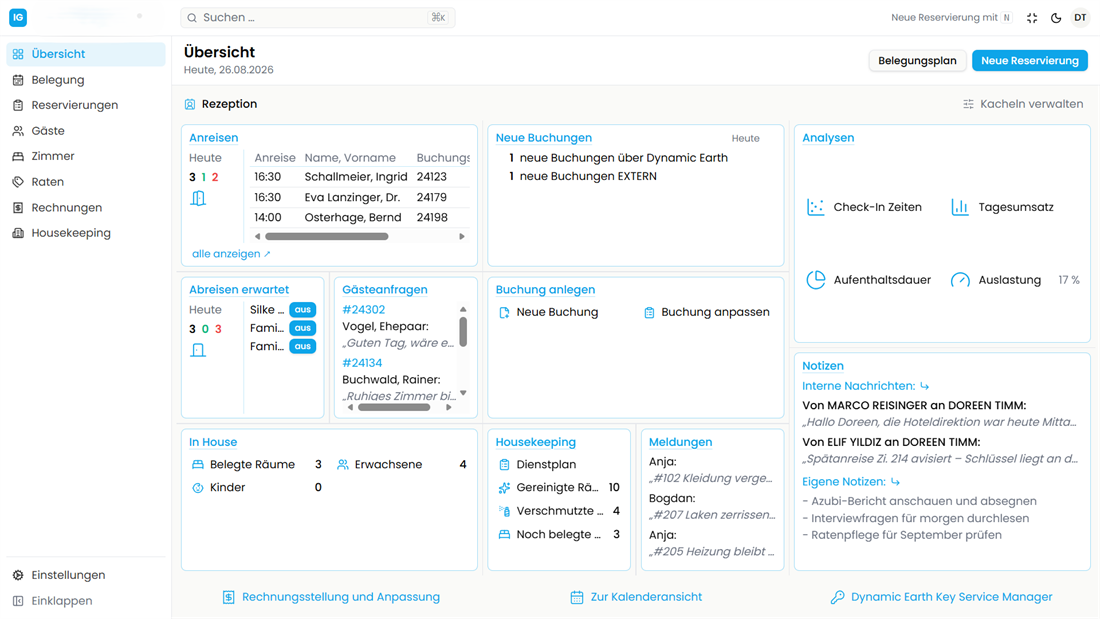The width and height of the screenshot is (1100, 619).
Task: Open the Meldungen tile title
Action: click(680, 442)
